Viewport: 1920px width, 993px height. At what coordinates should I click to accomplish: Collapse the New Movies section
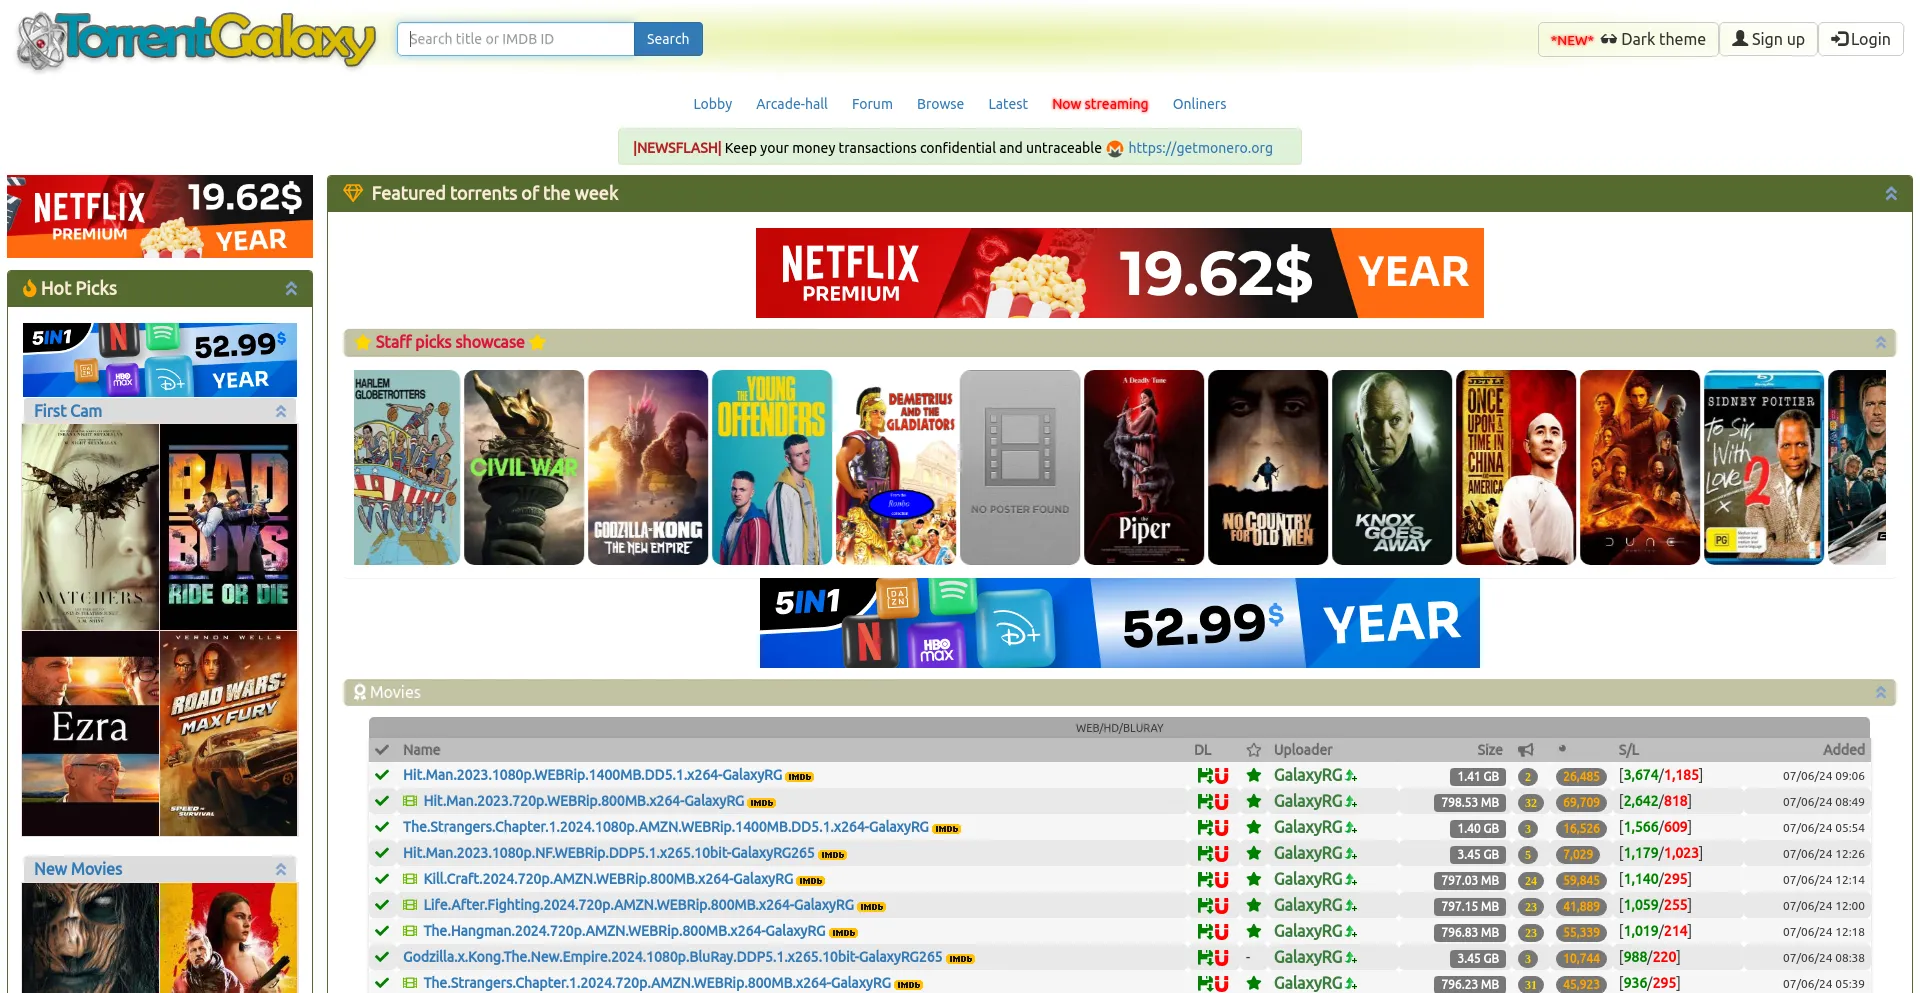(281, 869)
